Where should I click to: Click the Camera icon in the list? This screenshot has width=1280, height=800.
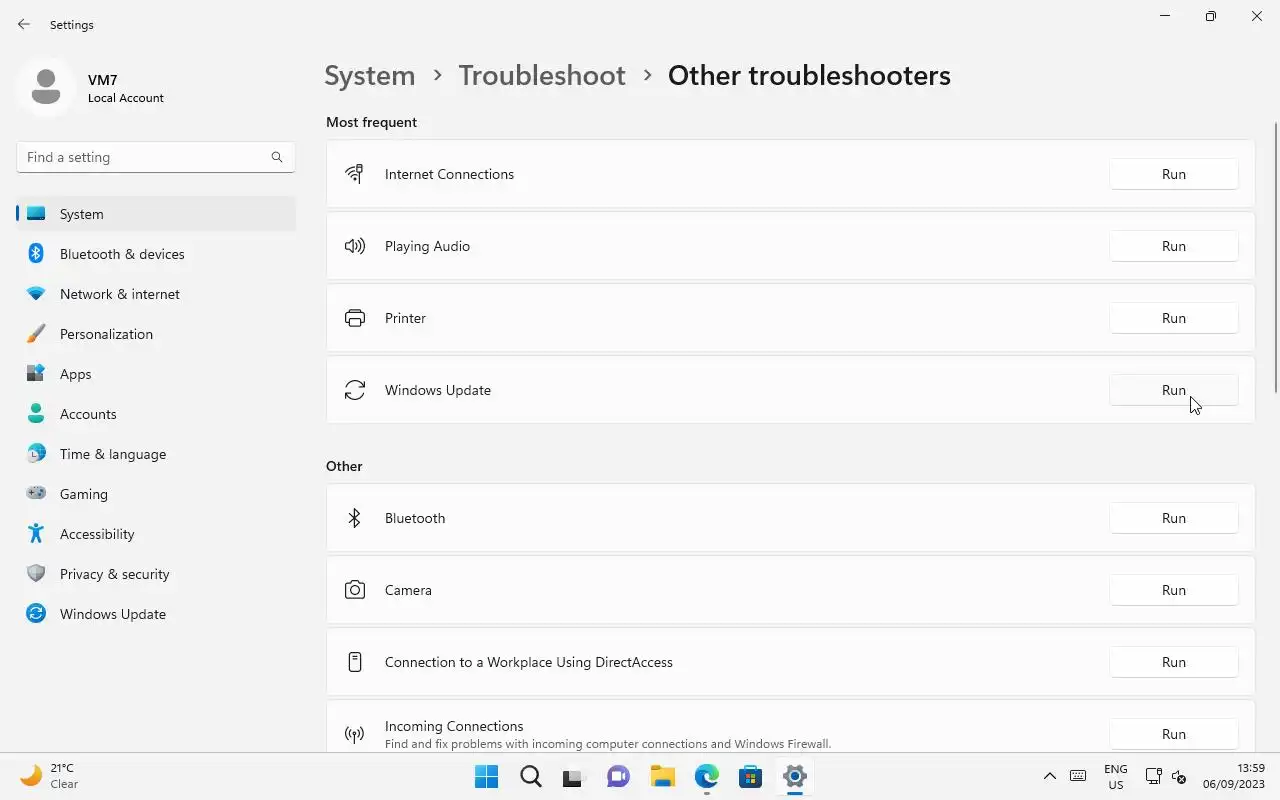354,590
